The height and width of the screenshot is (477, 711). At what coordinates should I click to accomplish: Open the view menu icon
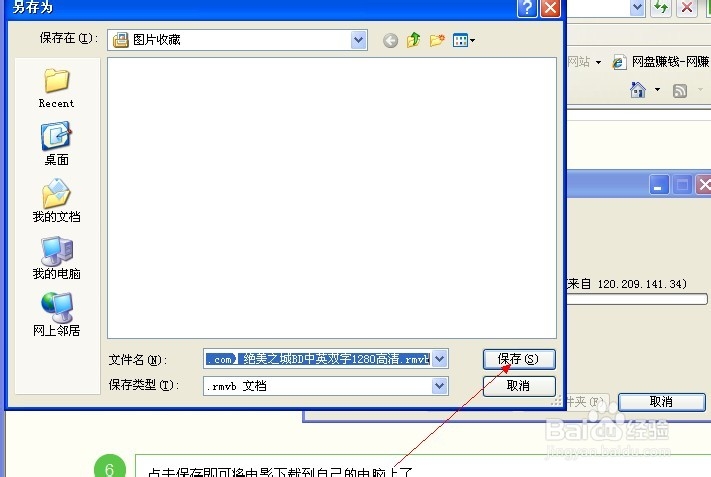(x=463, y=40)
